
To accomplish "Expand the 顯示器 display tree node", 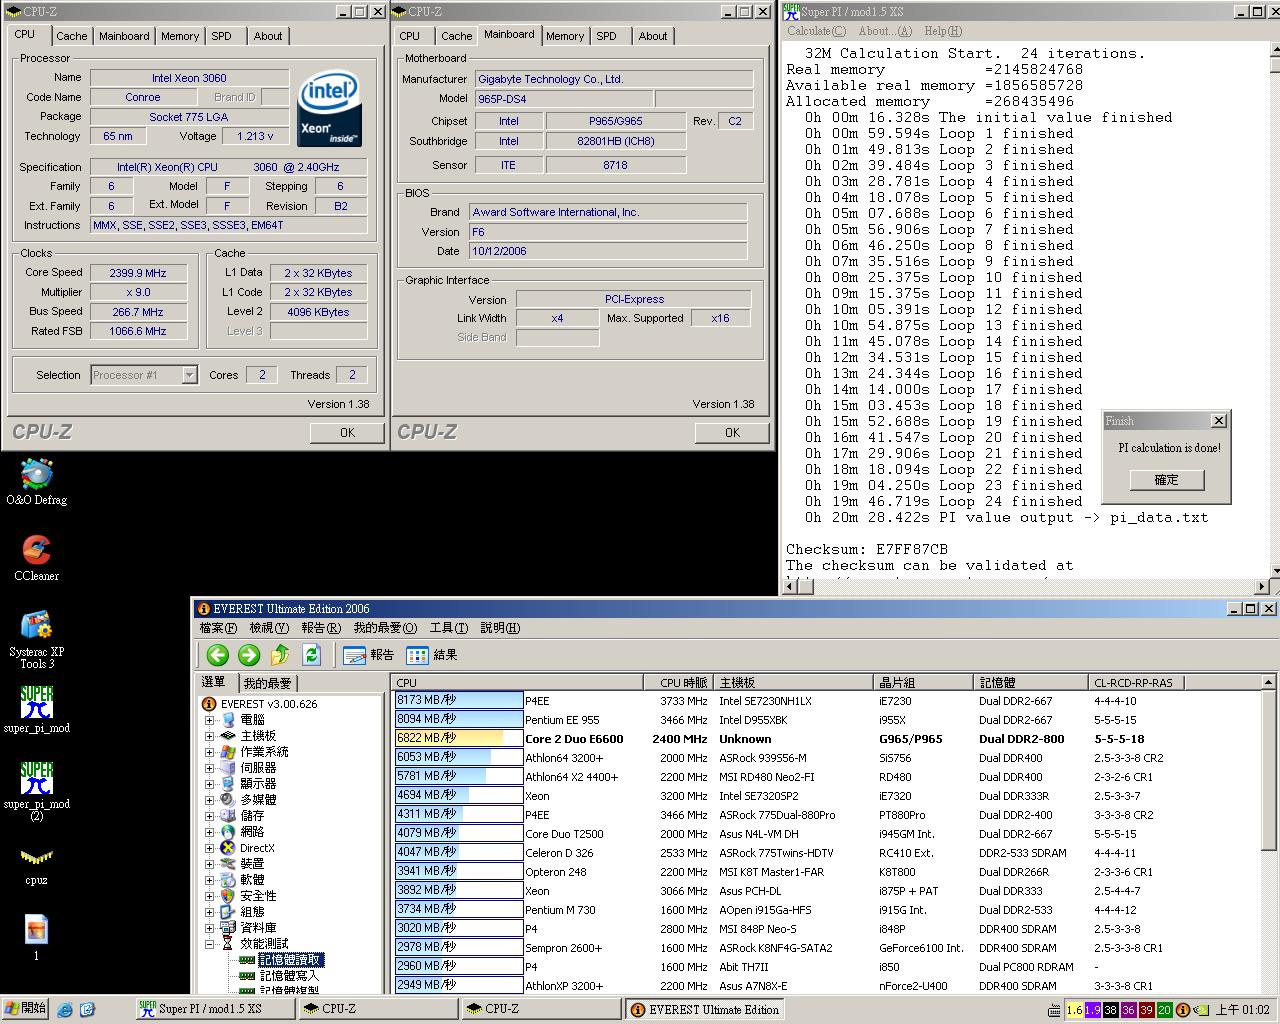I will coord(210,784).
